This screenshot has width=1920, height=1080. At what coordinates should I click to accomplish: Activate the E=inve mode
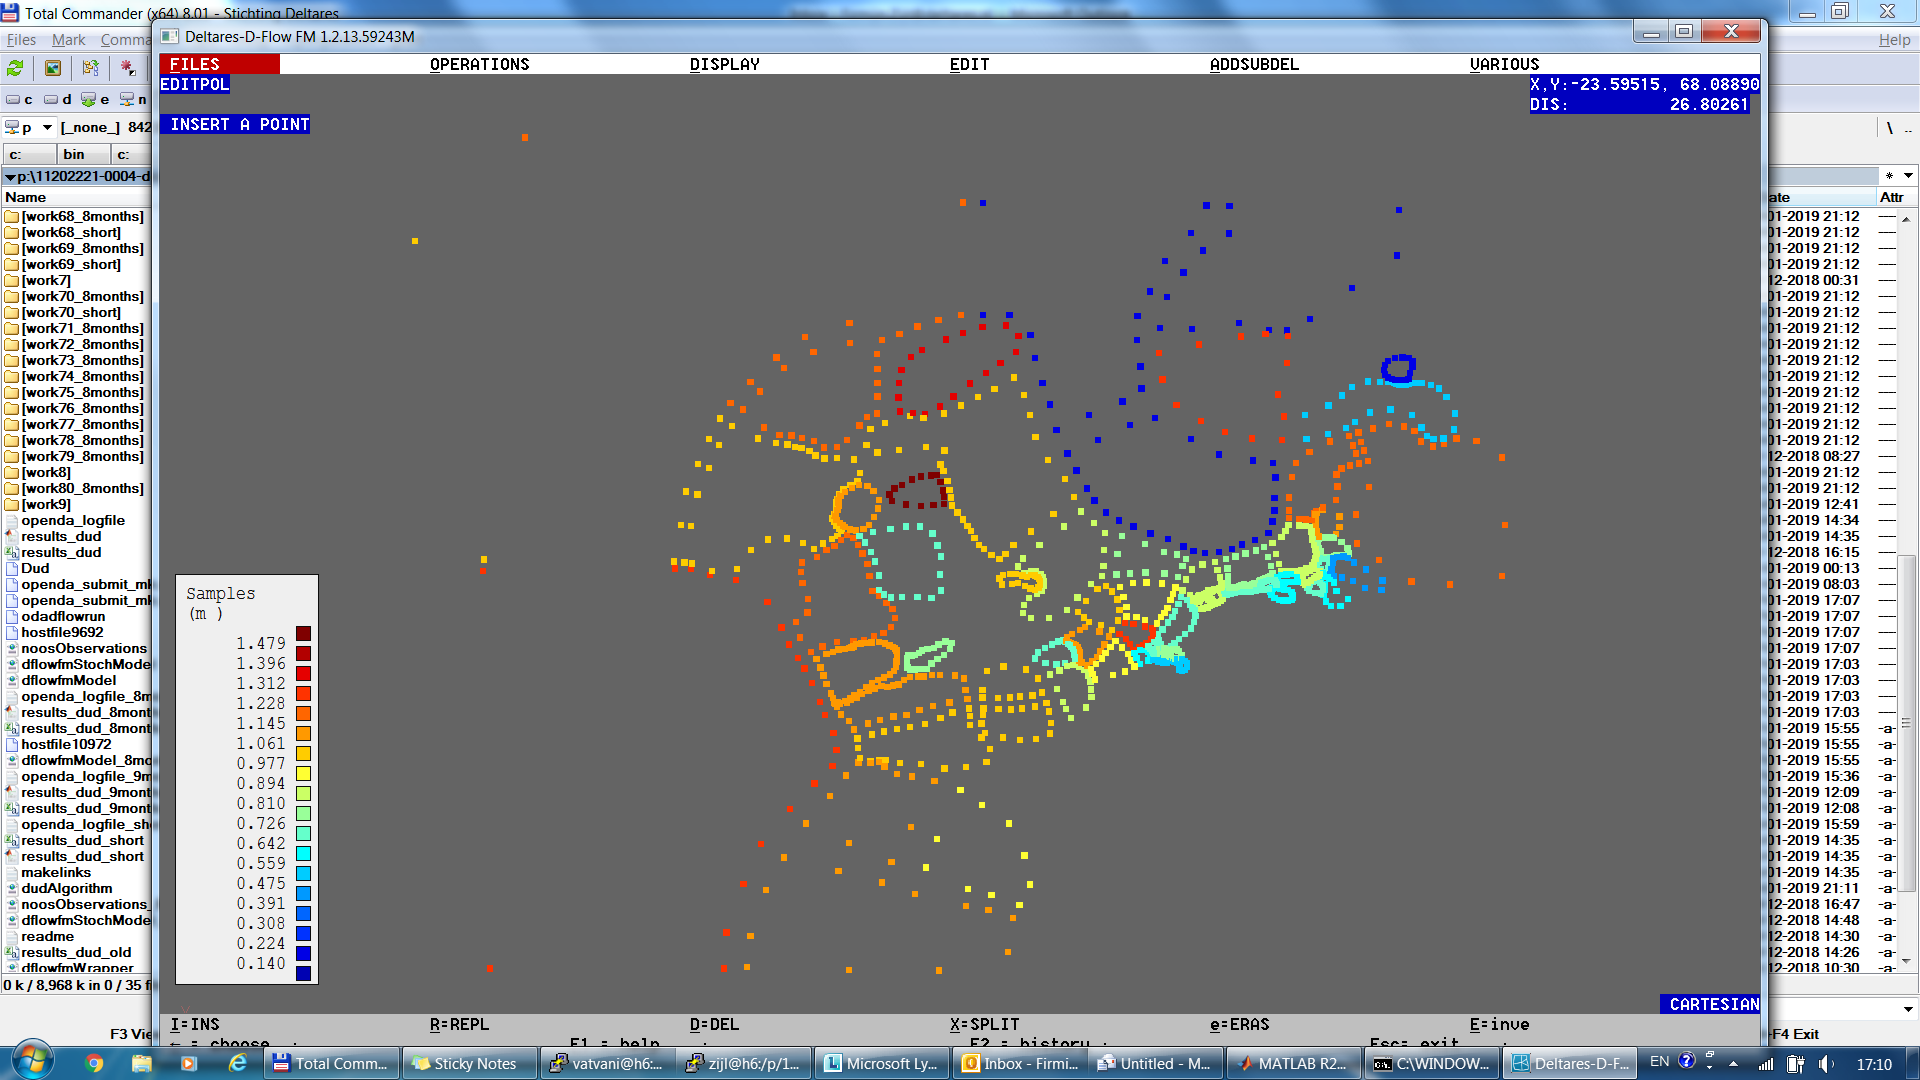coord(1500,1024)
